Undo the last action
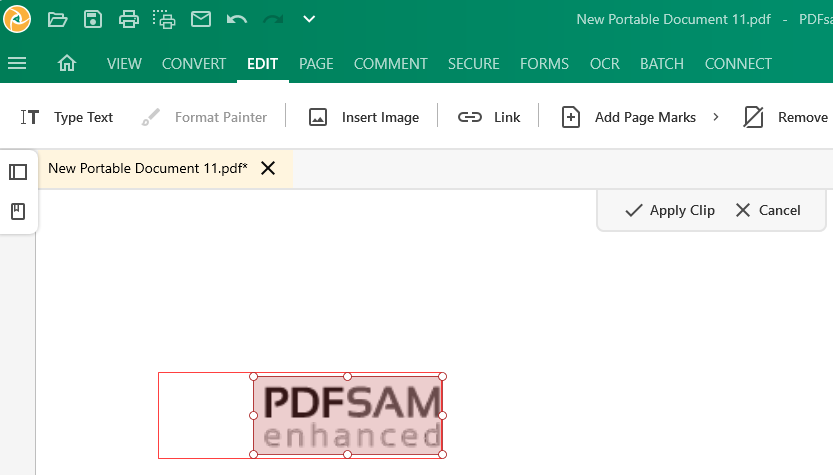Image resolution: width=833 pixels, height=475 pixels. tap(236, 20)
